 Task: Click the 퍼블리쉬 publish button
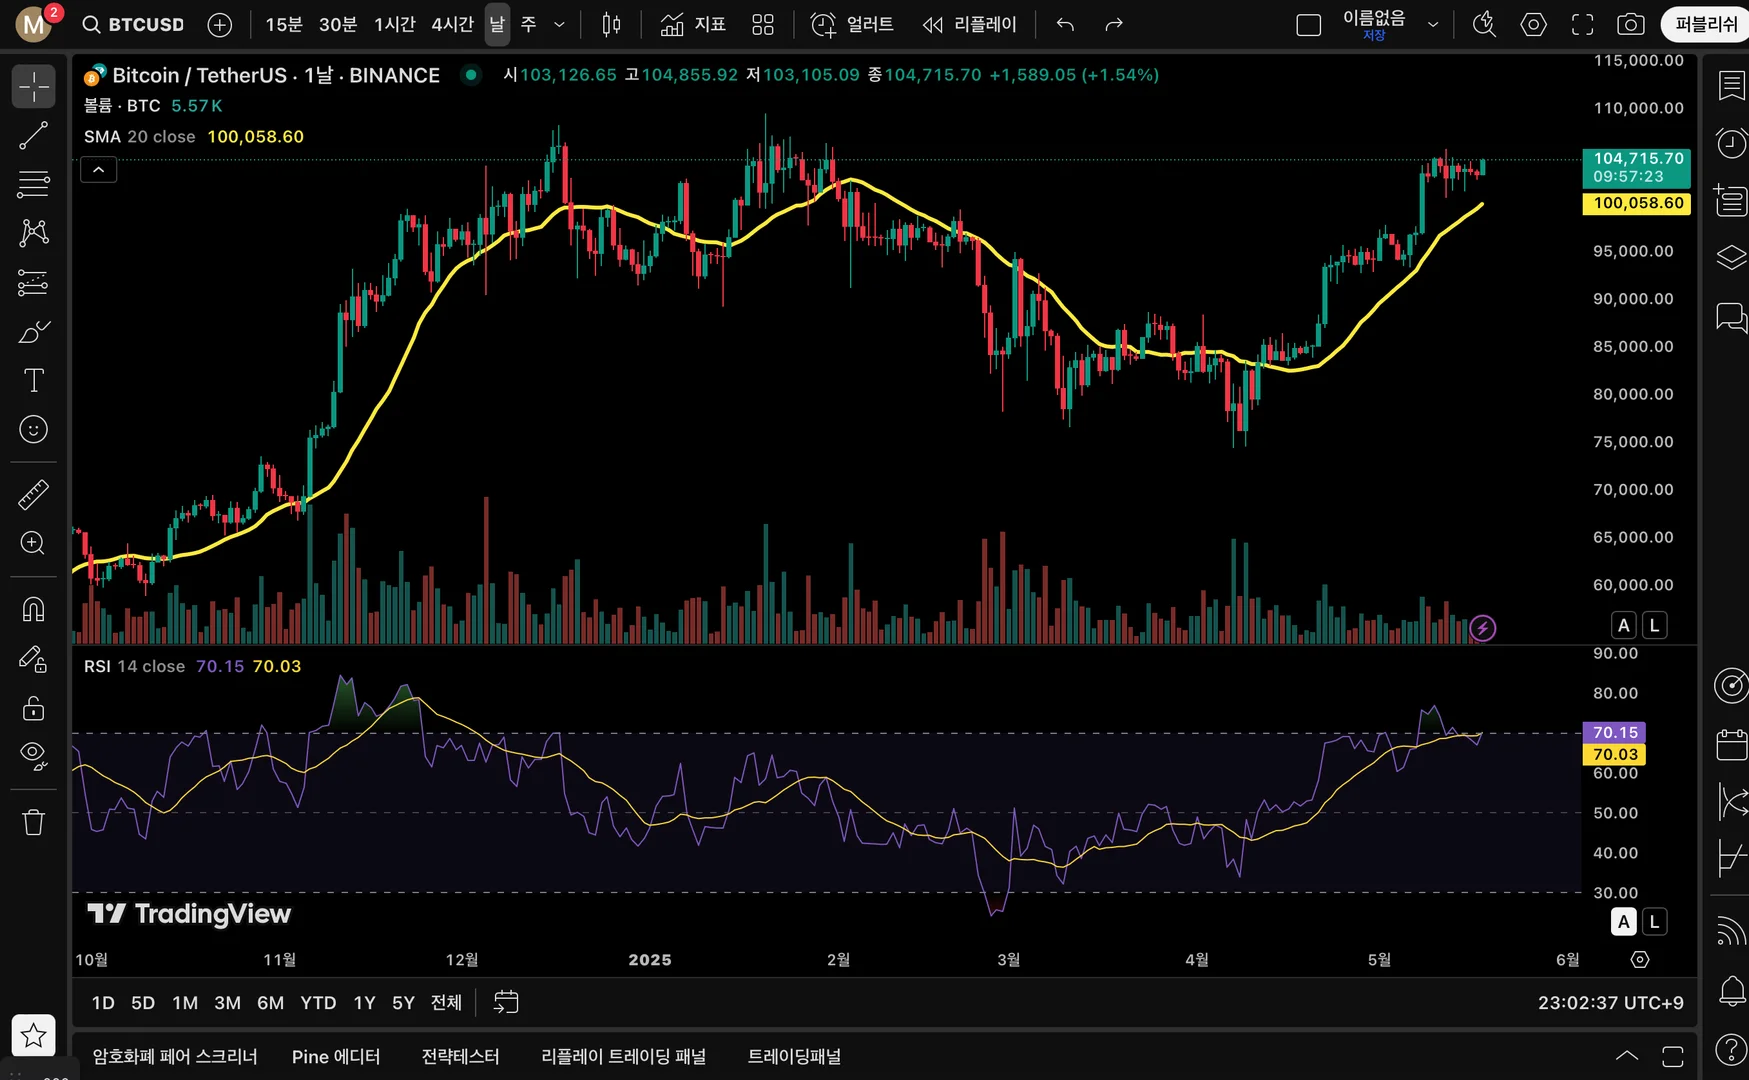tap(1705, 24)
